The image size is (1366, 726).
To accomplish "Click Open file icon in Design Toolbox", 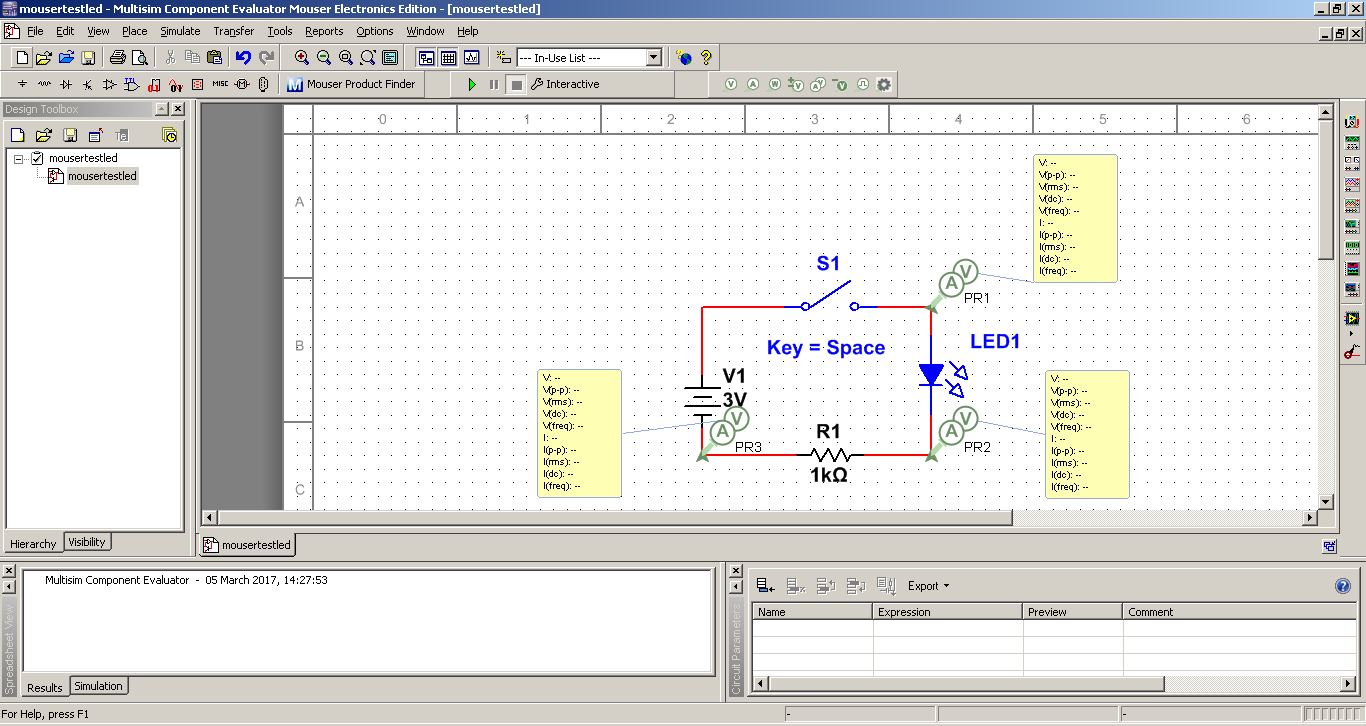I will pyautogui.click(x=43, y=135).
